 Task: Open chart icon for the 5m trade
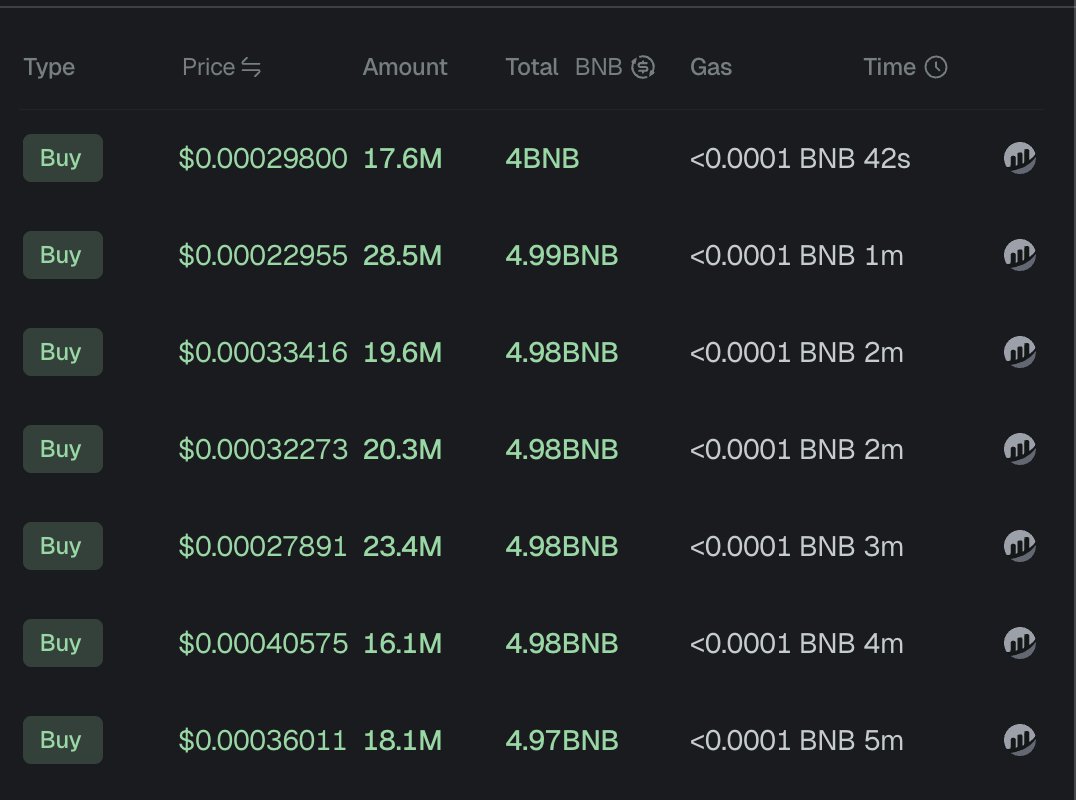click(1020, 740)
